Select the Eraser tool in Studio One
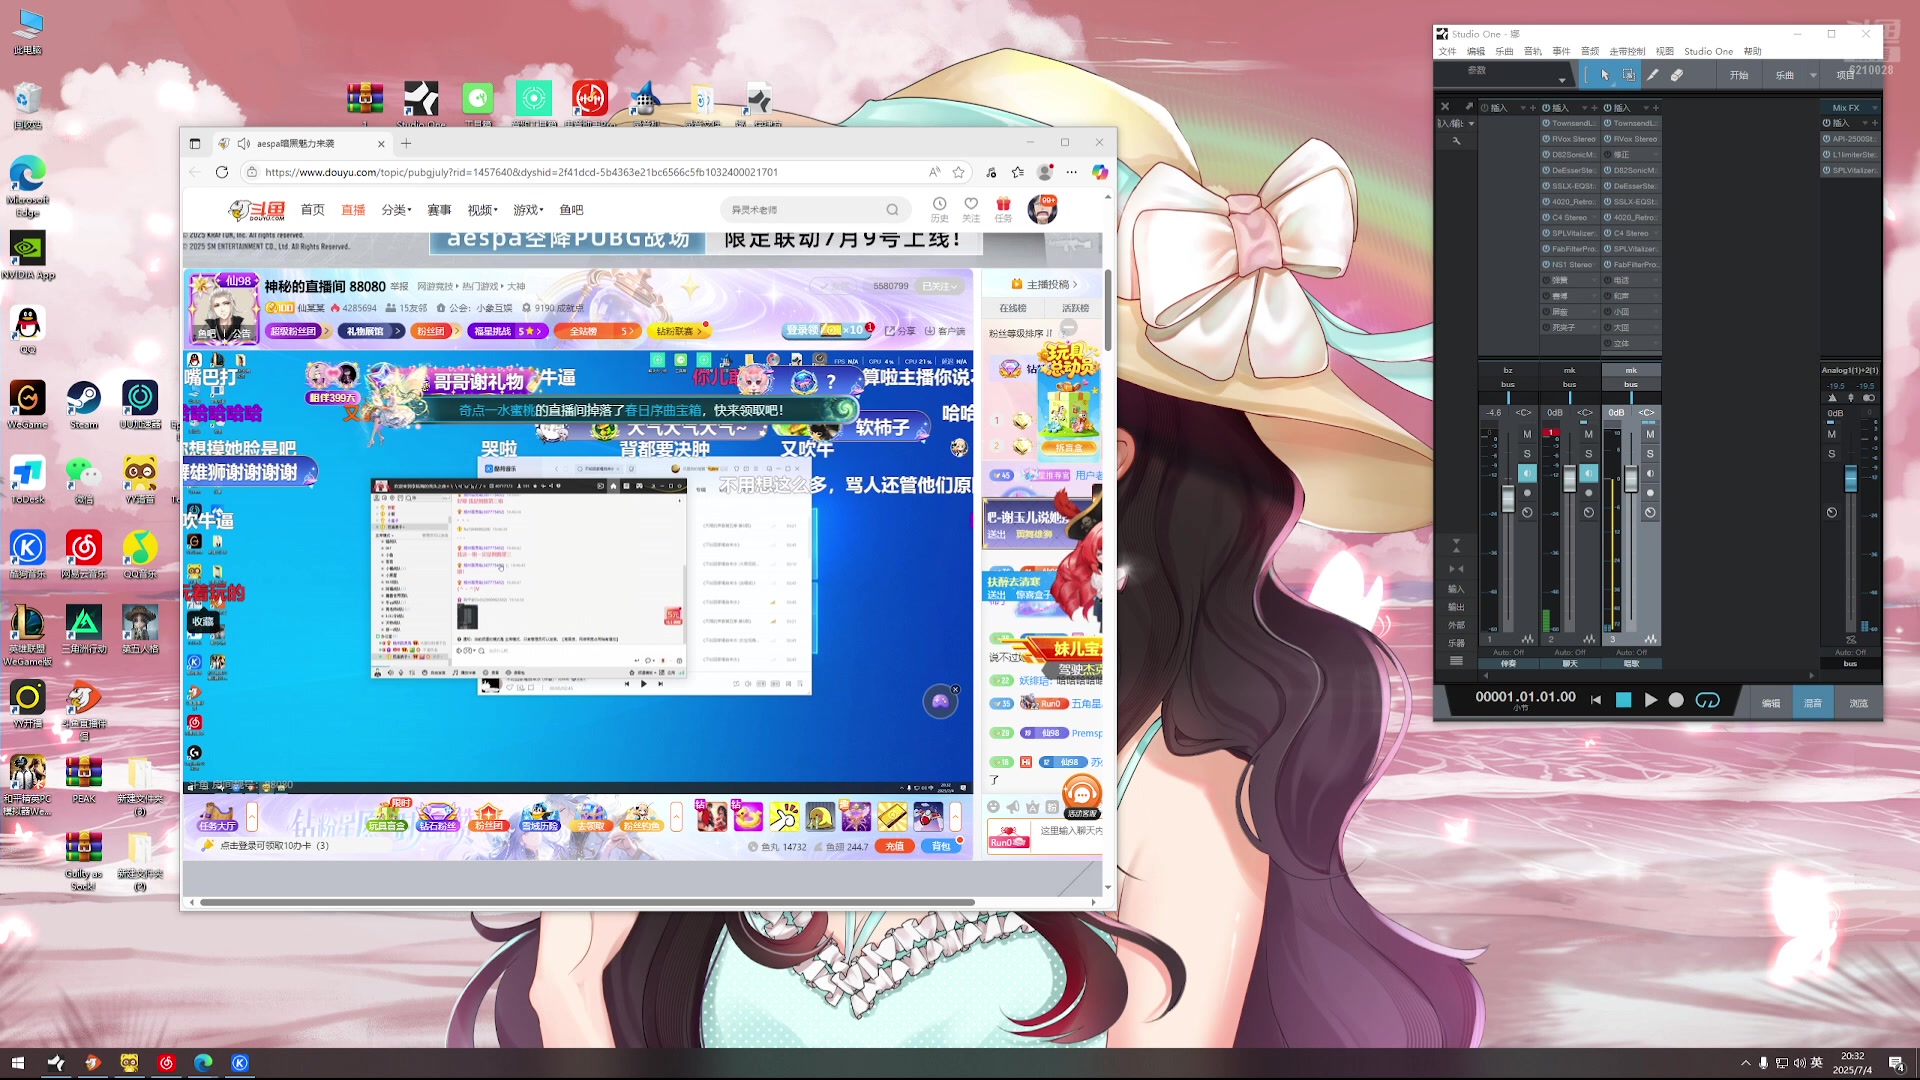This screenshot has height=1080, width=1920. [x=1677, y=75]
